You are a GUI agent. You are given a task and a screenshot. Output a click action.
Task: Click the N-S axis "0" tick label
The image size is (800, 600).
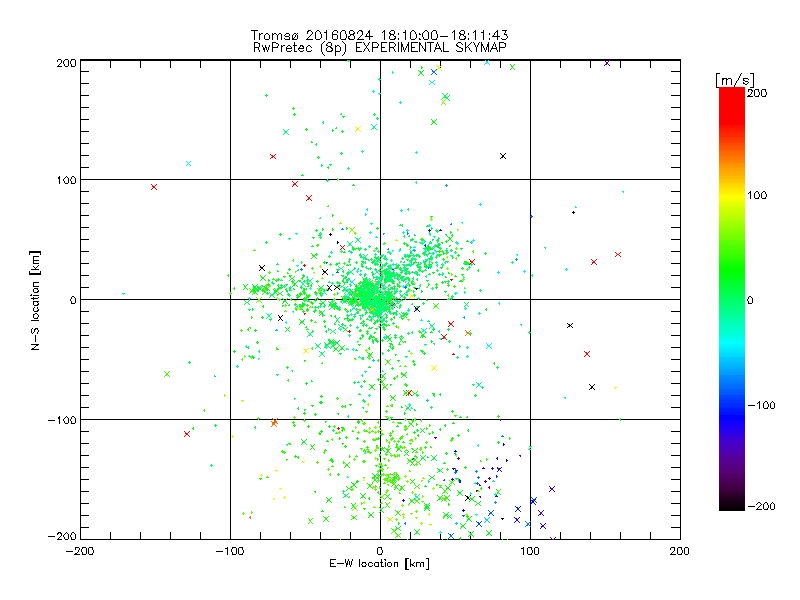click(x=73, y=300)
